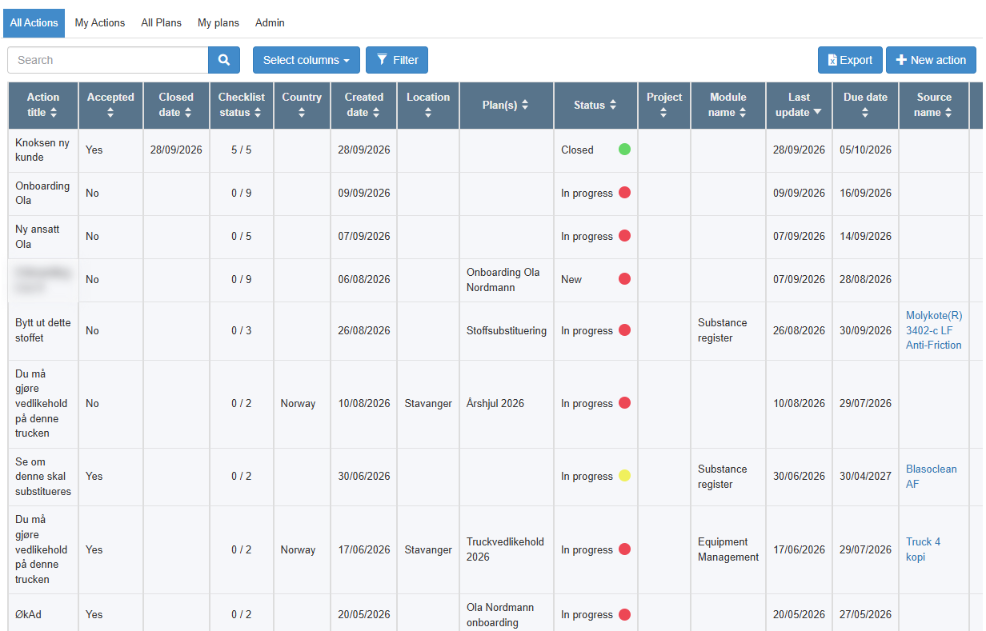Click green status dot of Knoksen ny kunde

click(x=624, y=149)
